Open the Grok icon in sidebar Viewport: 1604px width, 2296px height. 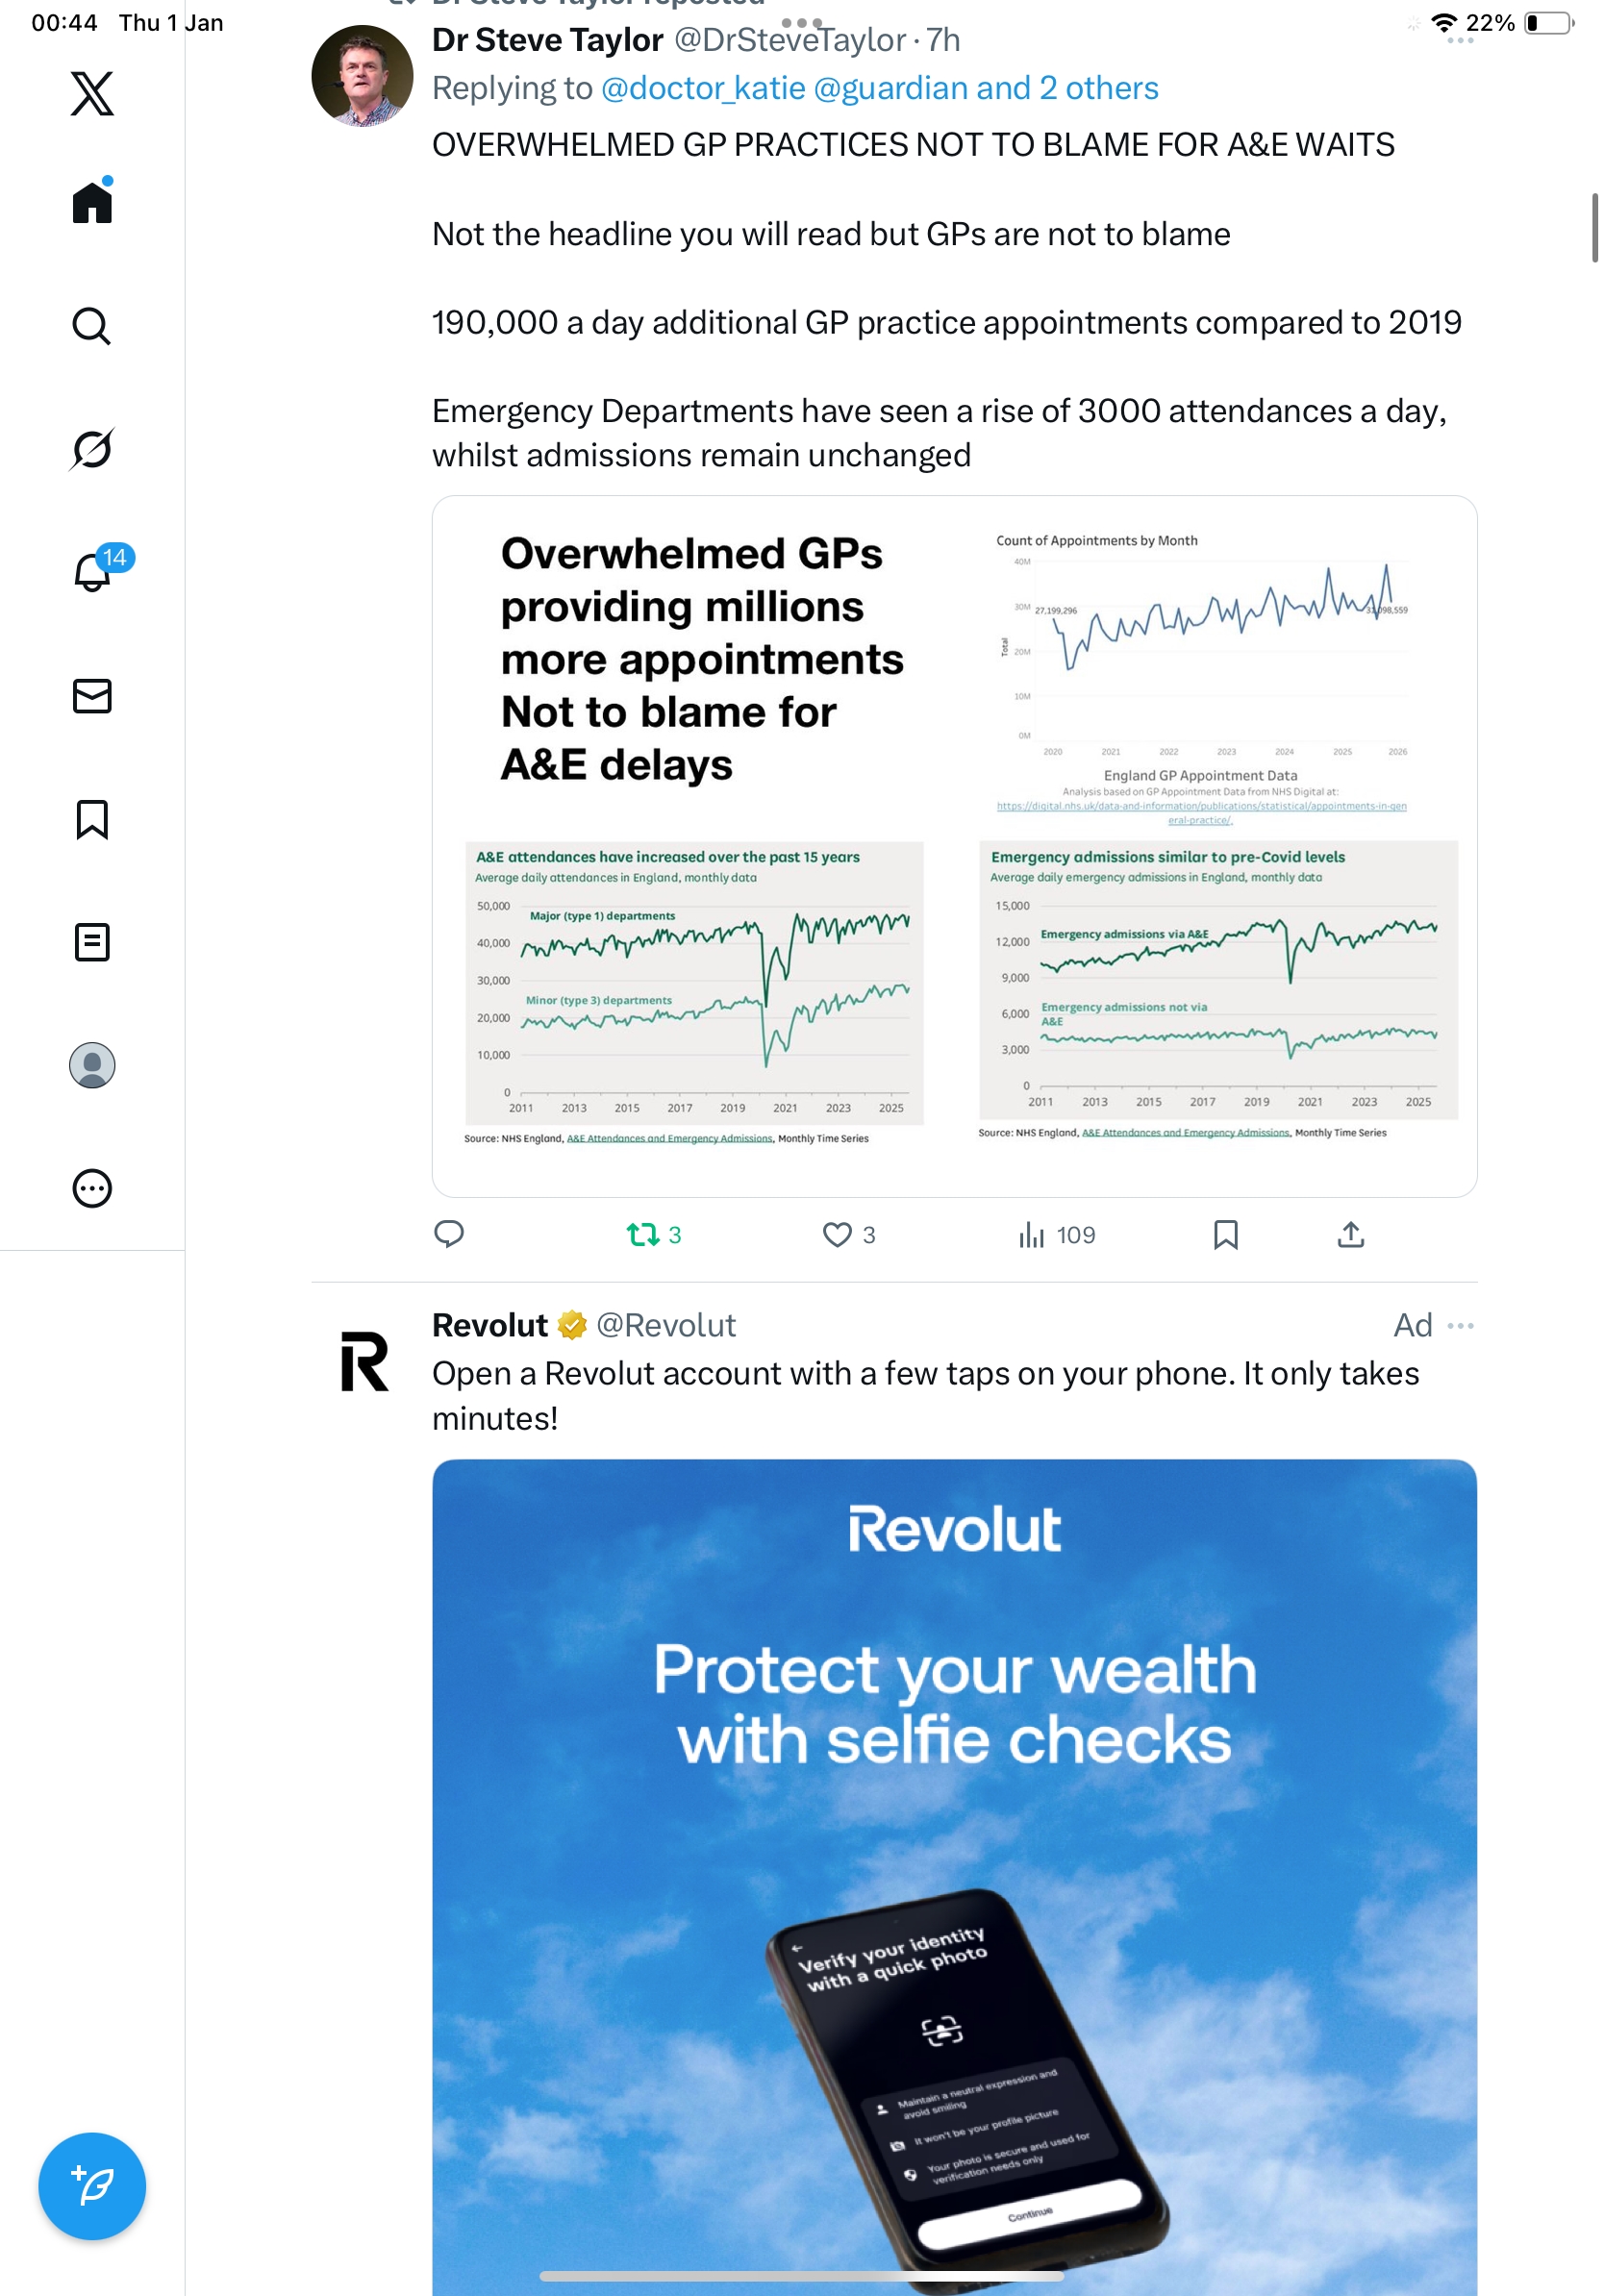92,449
